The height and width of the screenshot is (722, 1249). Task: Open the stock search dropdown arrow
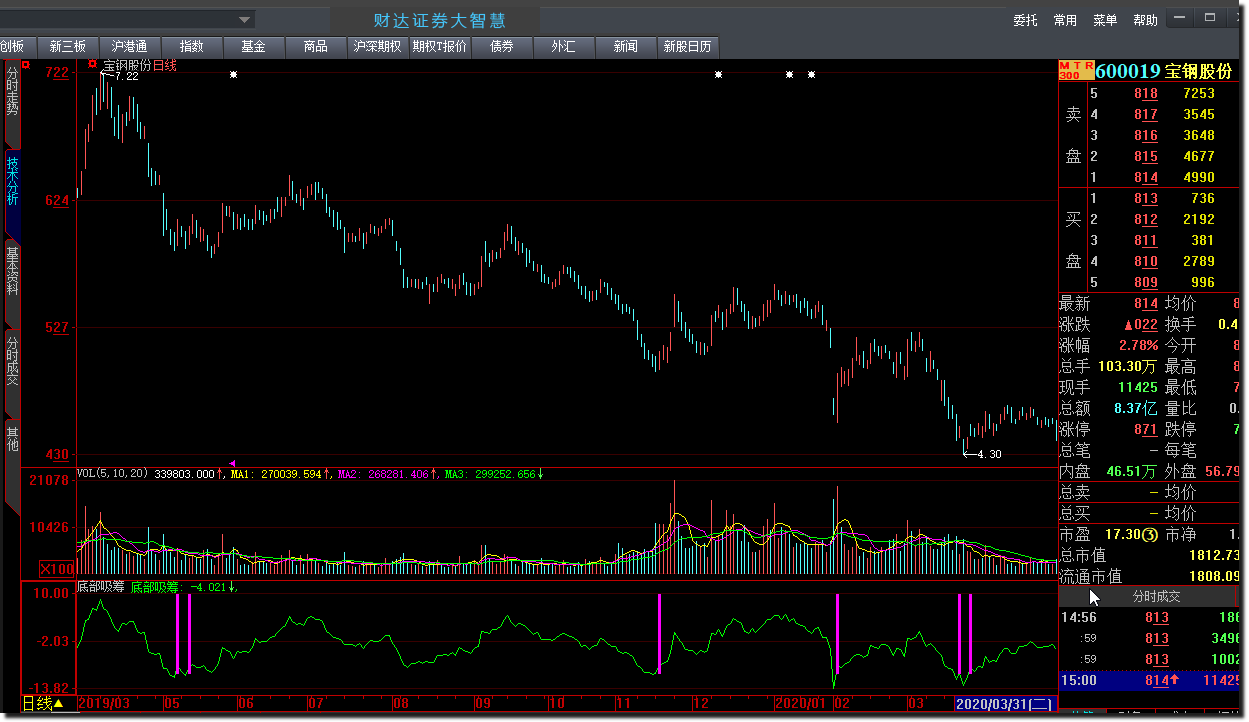click(245, 19)
